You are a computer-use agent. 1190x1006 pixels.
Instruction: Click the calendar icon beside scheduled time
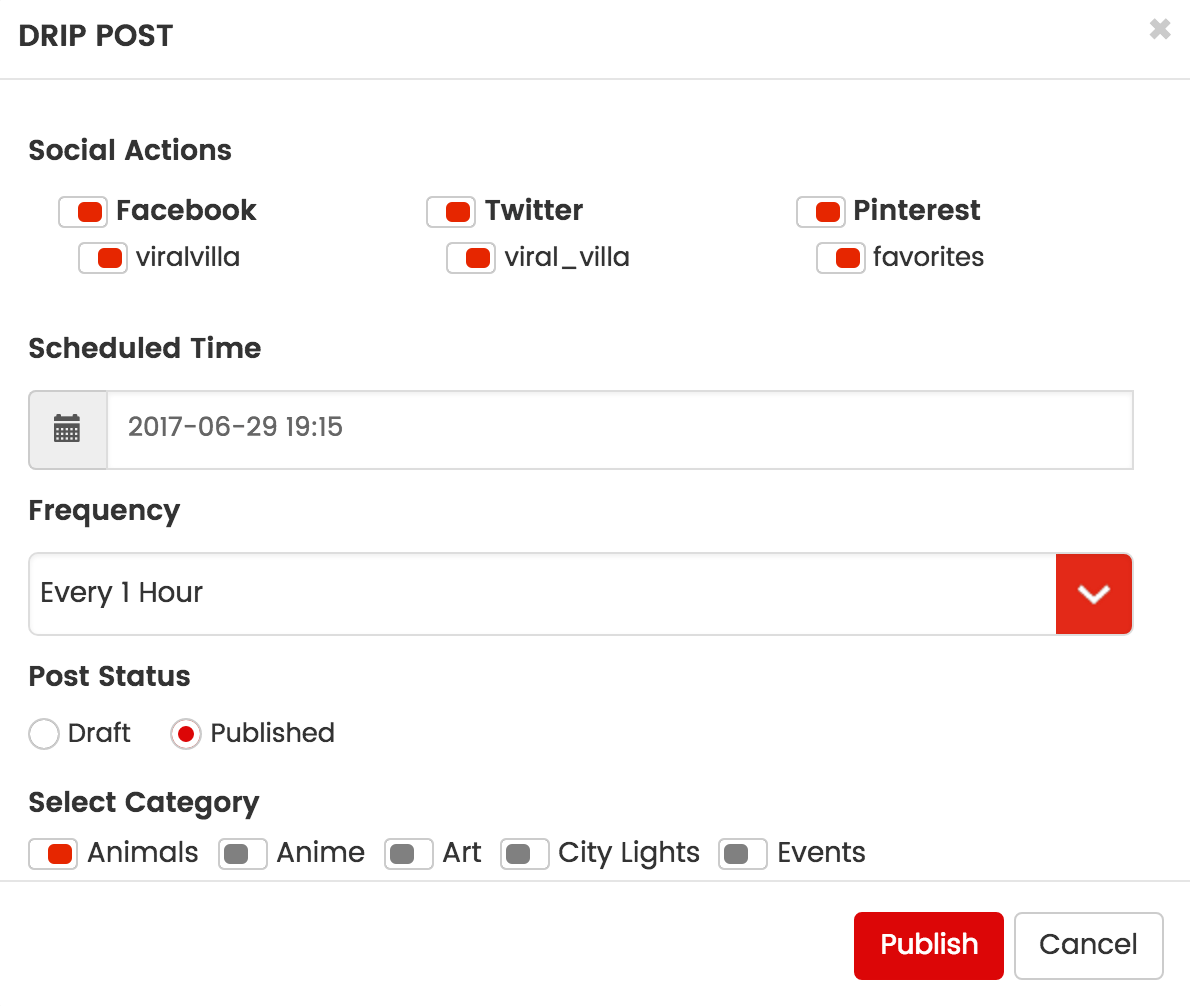pyautogui.click(x=67, y=429)
